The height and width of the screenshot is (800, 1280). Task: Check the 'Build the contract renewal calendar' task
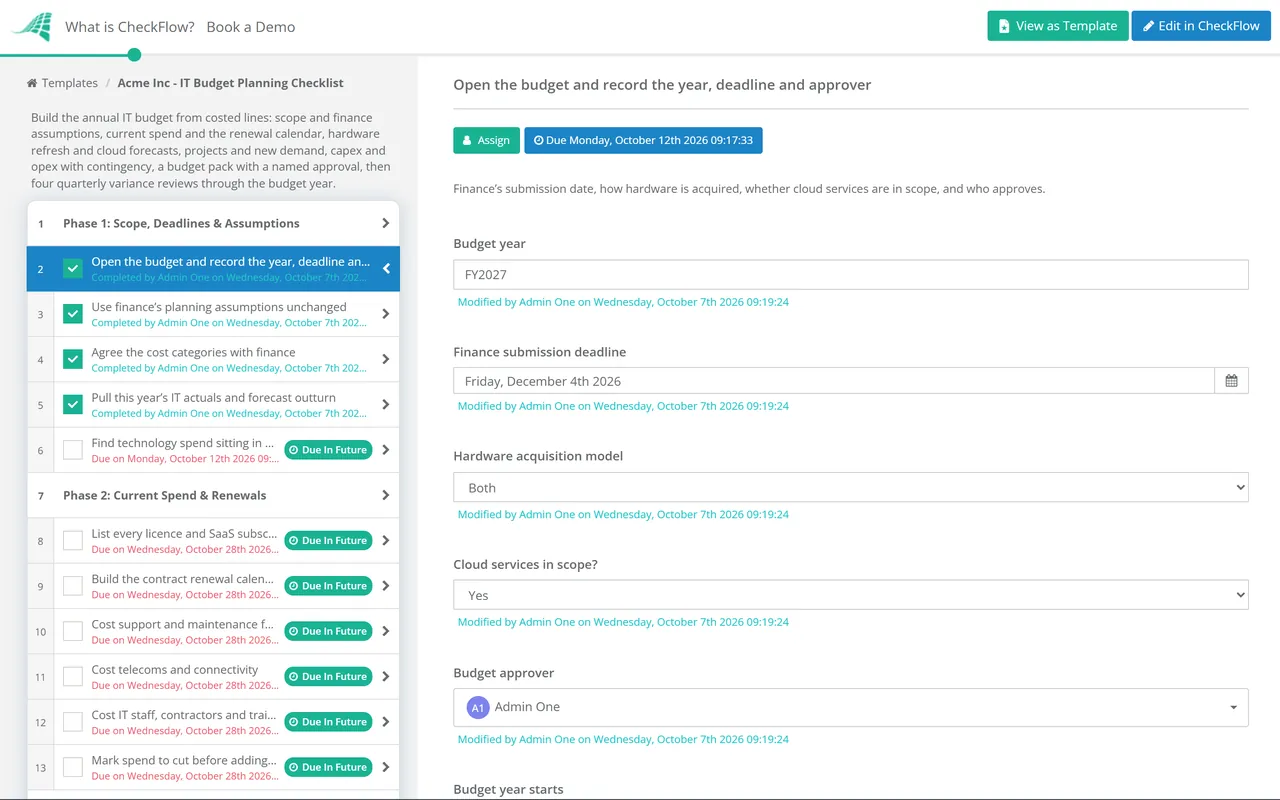[x=73, y=586]
